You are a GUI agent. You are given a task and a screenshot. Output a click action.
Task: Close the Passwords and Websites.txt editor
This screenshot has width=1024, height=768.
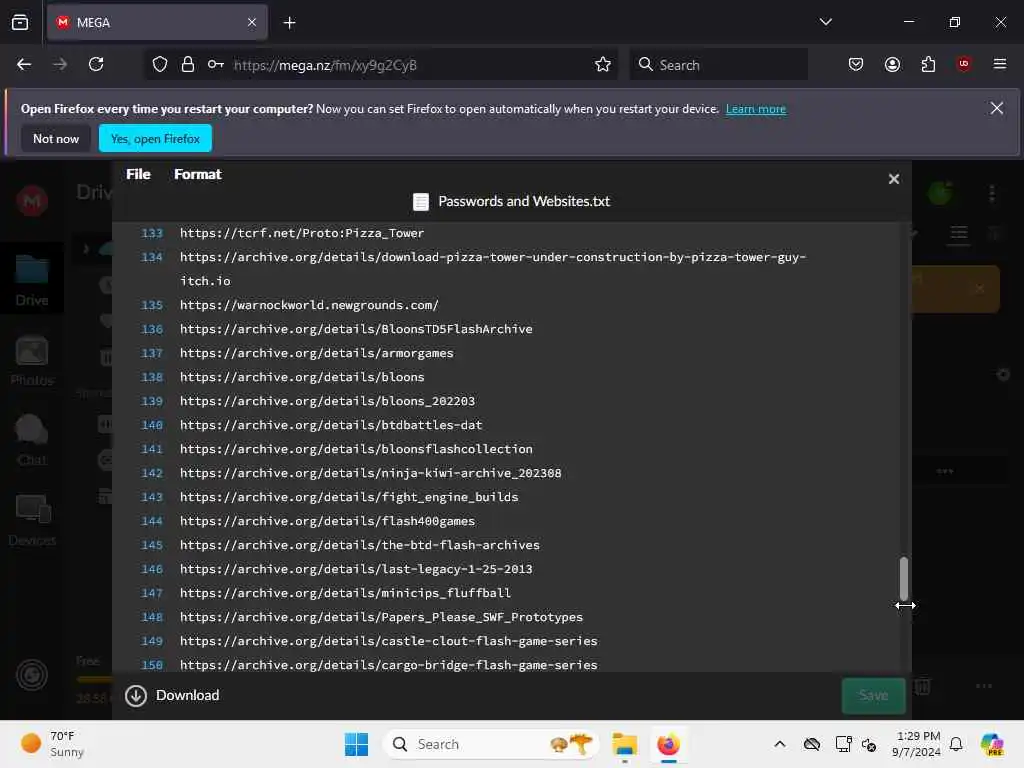click(894, 179)
